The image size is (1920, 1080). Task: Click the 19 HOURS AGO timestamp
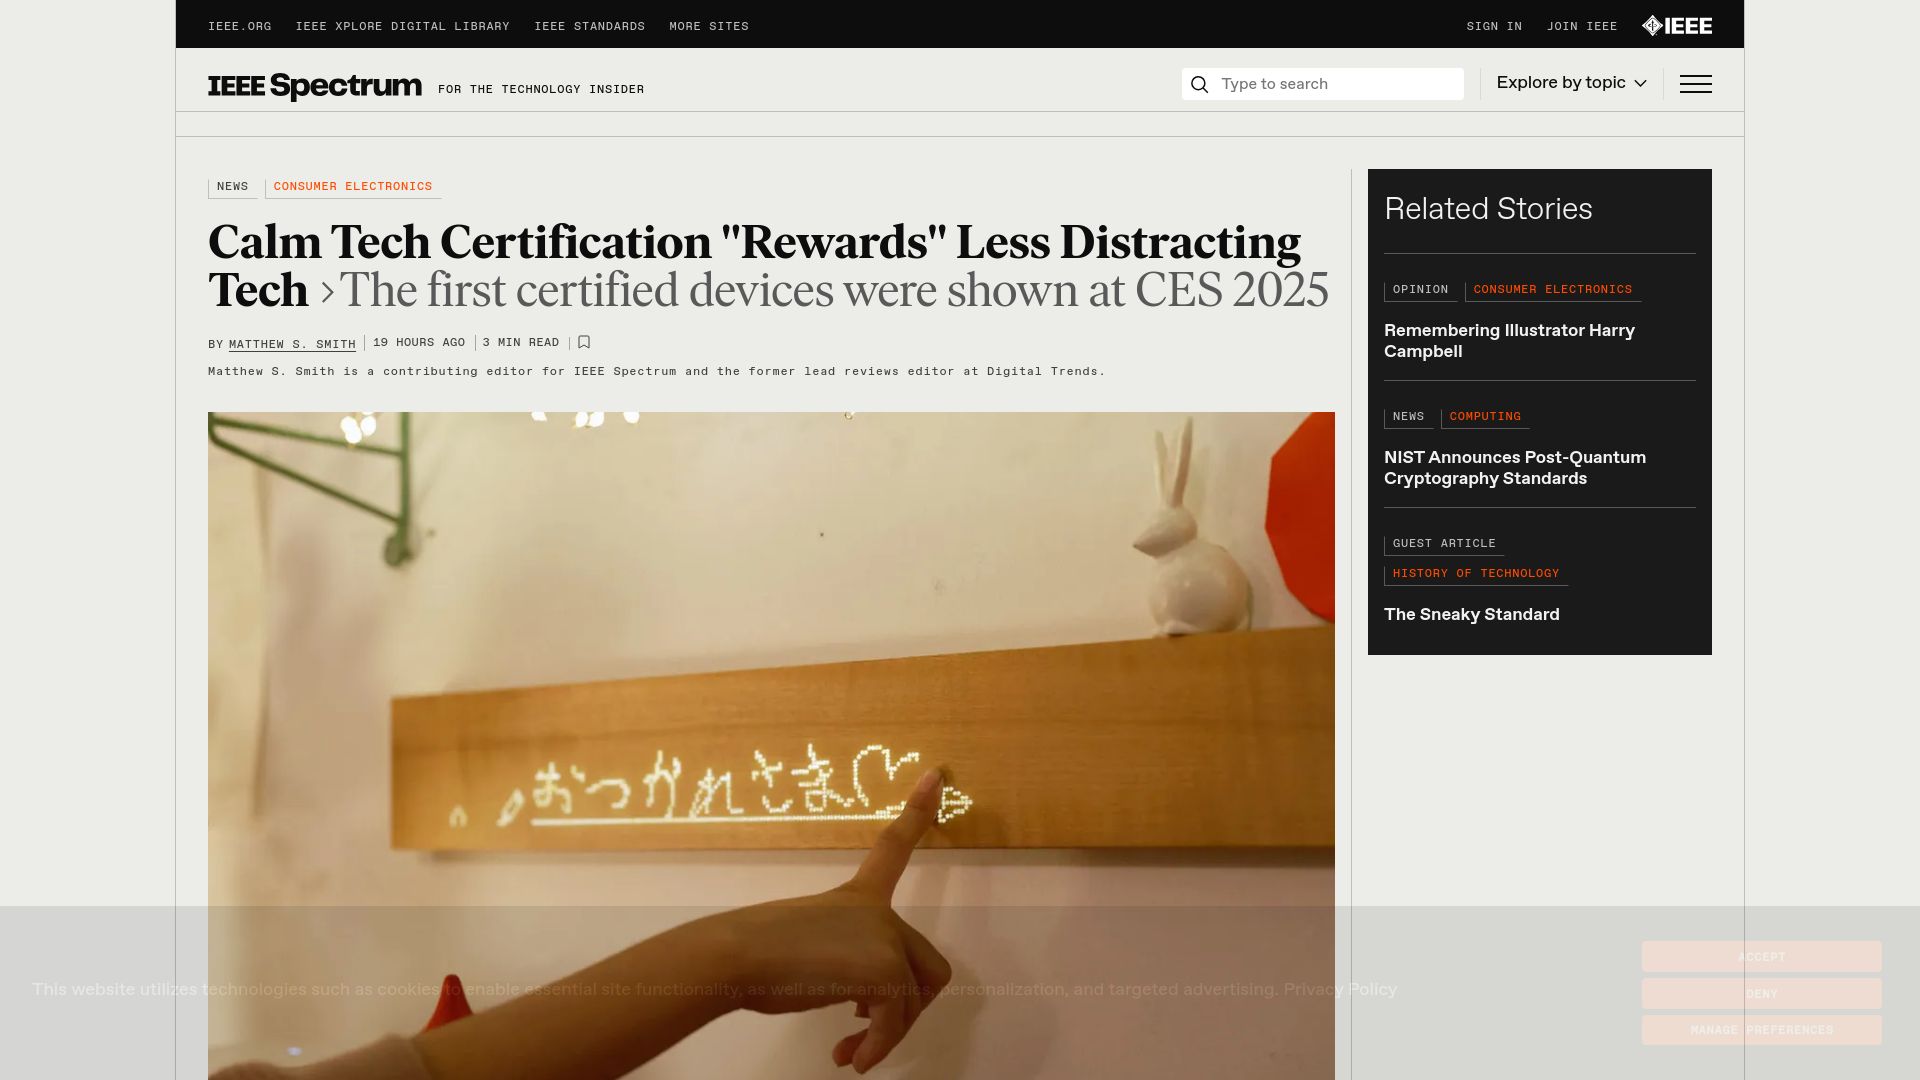pos(419,343)
